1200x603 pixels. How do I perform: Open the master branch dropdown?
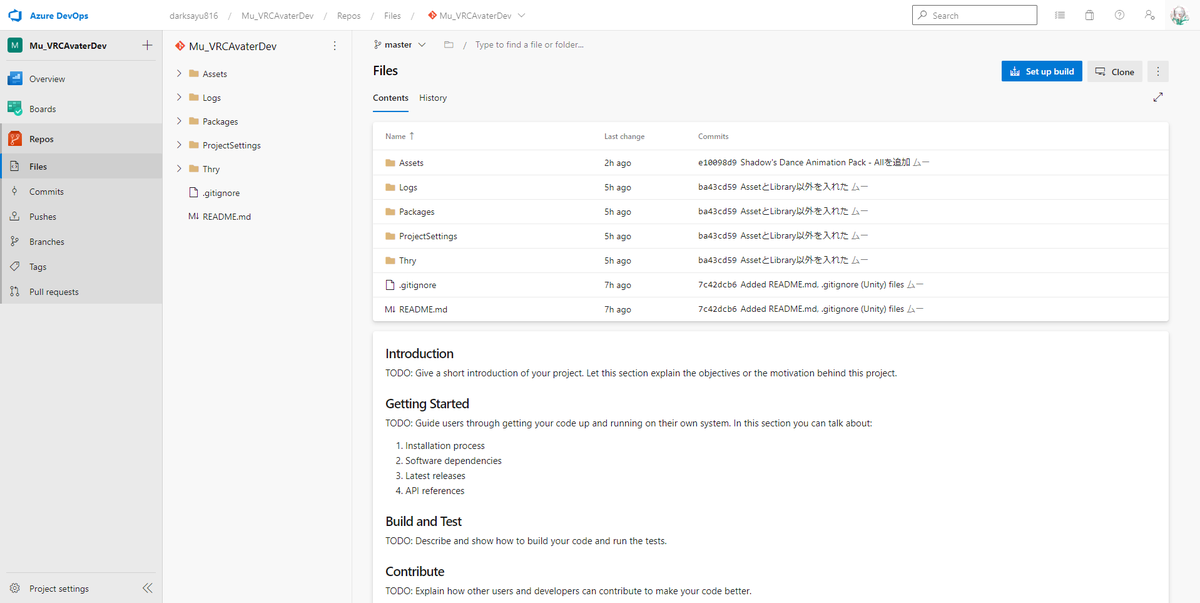point(399,45)
